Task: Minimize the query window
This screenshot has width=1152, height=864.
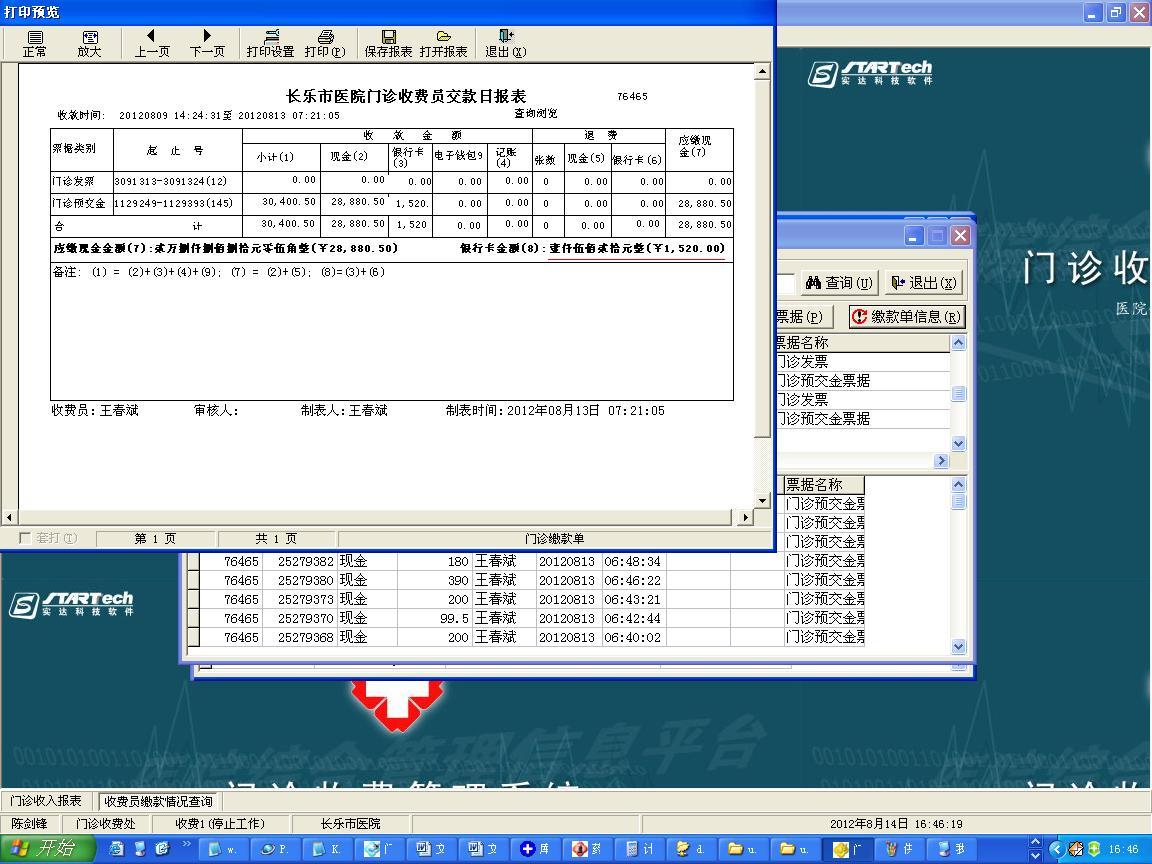Action: pyautogui.click(x=914, y=236)
